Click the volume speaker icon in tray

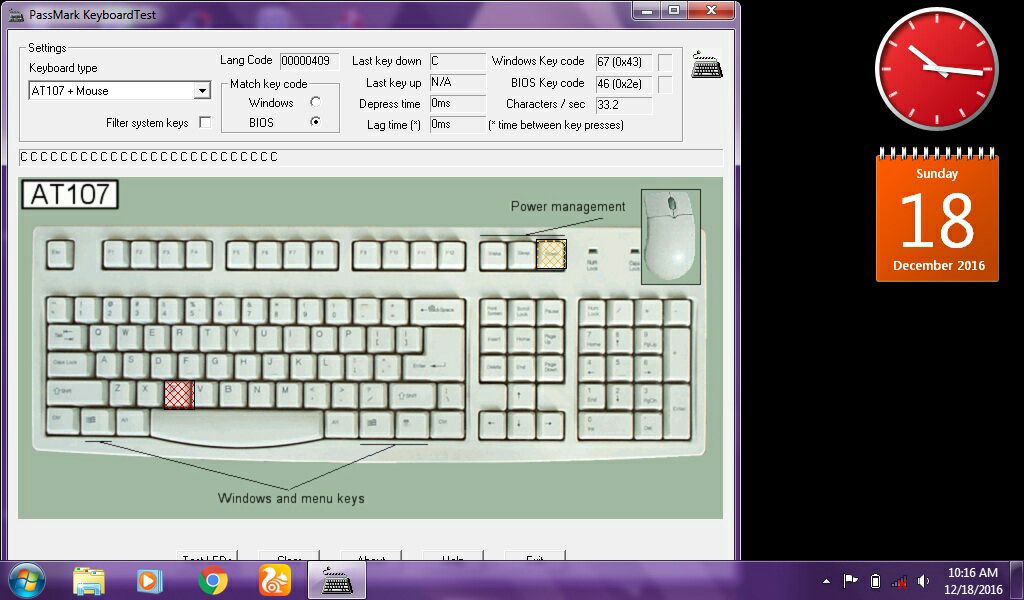923,580
